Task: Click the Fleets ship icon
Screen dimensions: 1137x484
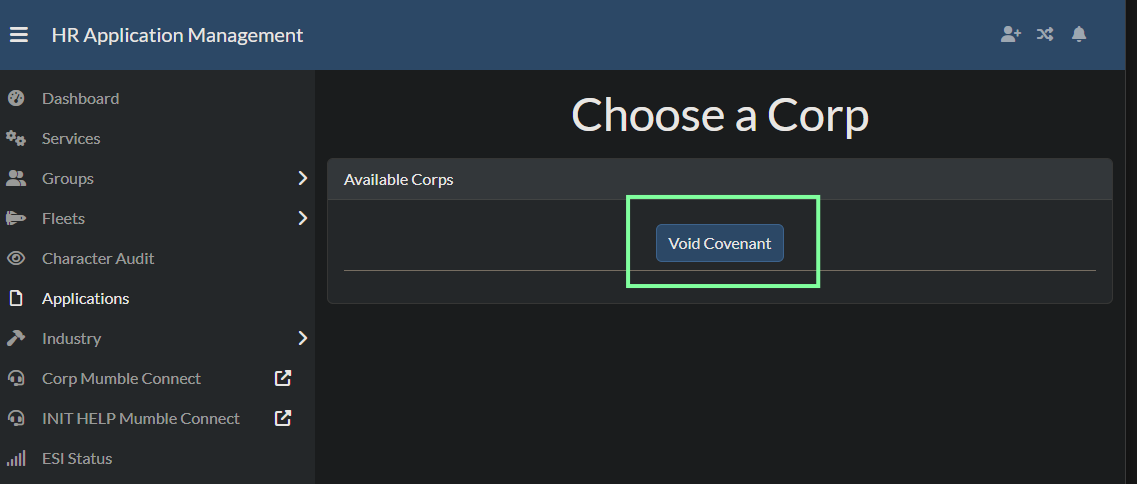Action: pyautogui.click(x=16, y=218)
